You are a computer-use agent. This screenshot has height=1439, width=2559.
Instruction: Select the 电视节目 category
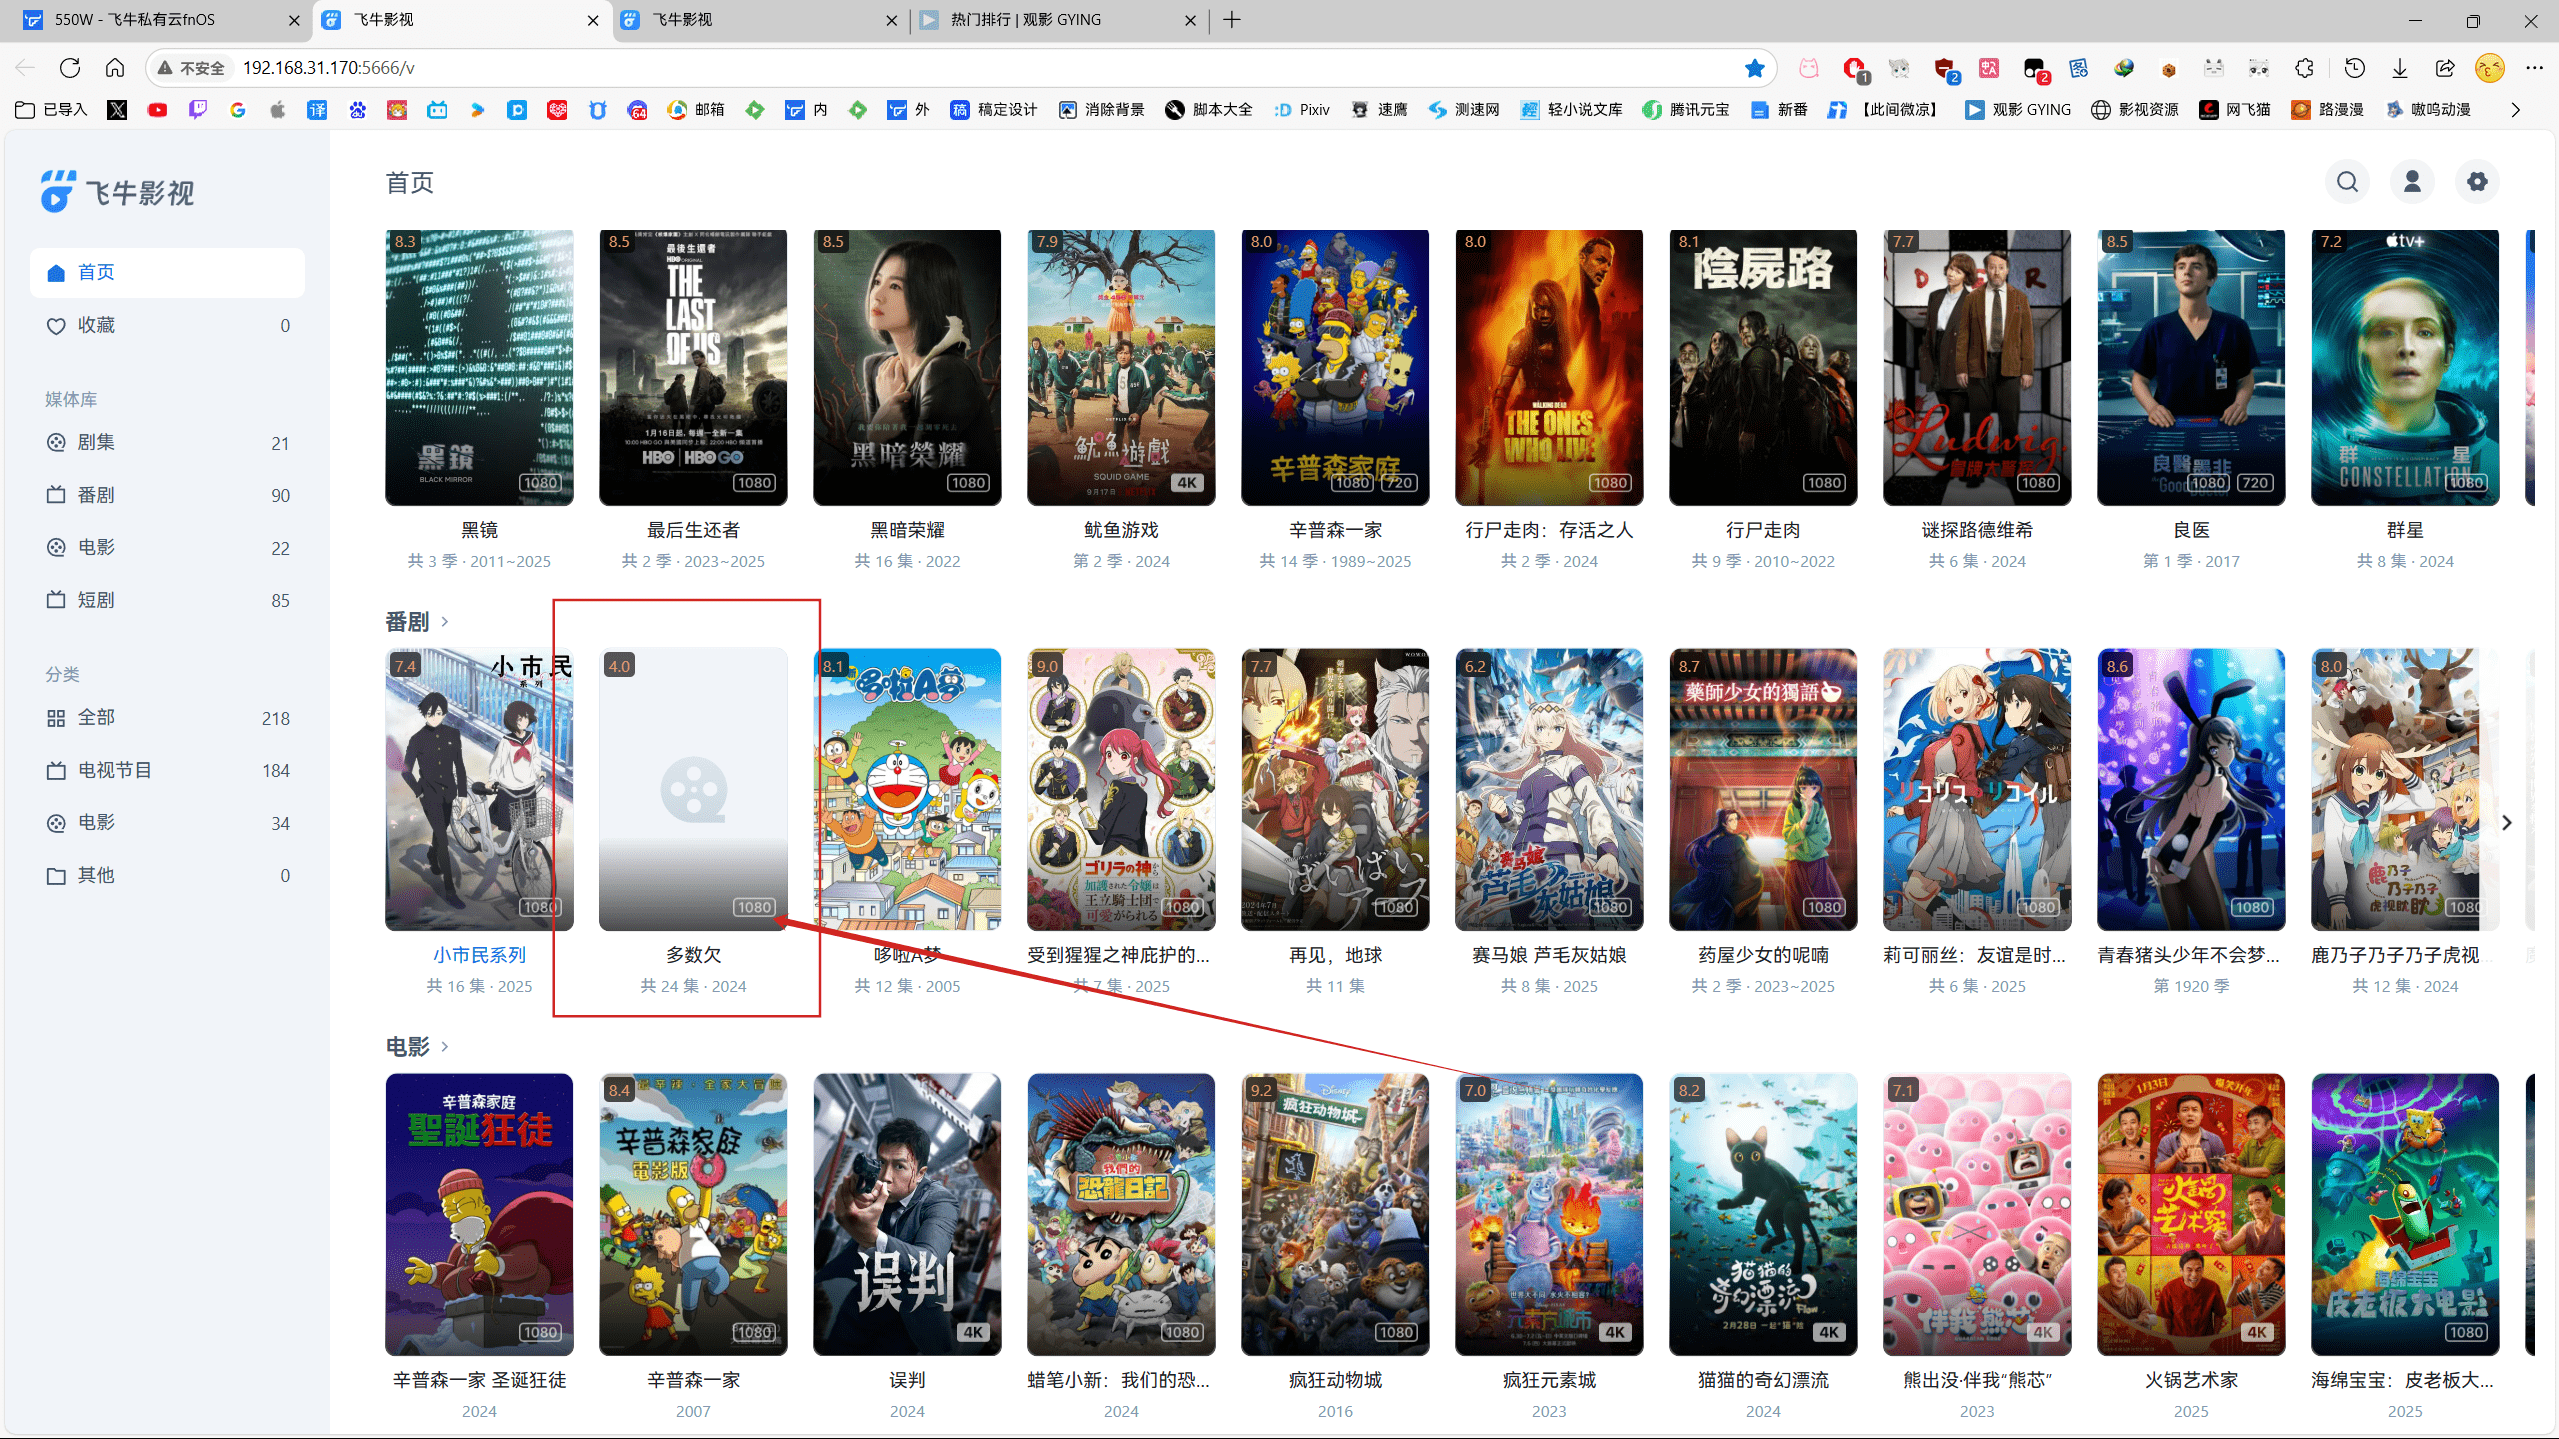tap(167, 771)
